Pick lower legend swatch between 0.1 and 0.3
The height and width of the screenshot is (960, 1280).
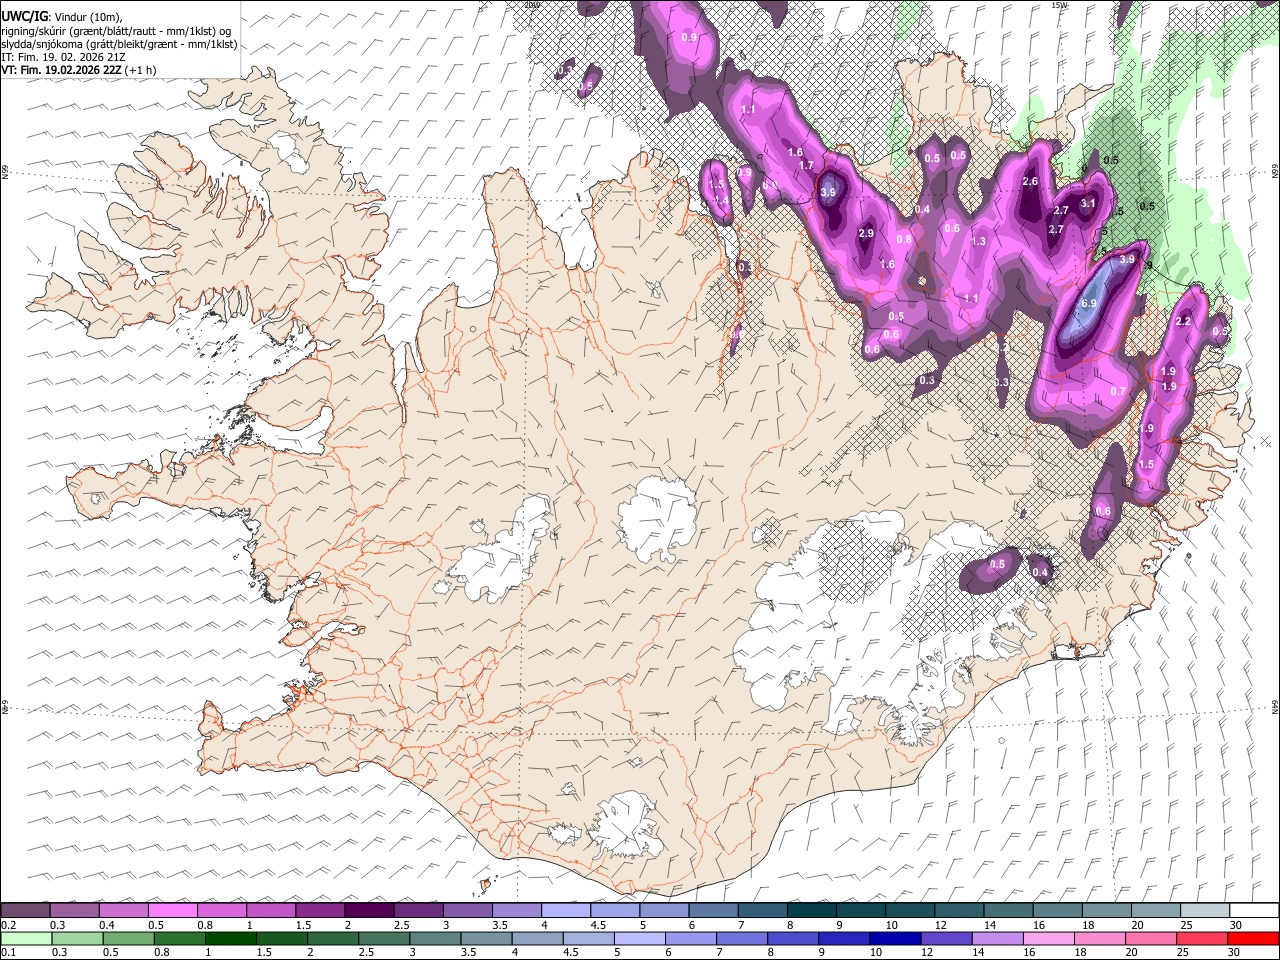pos(25,938)
